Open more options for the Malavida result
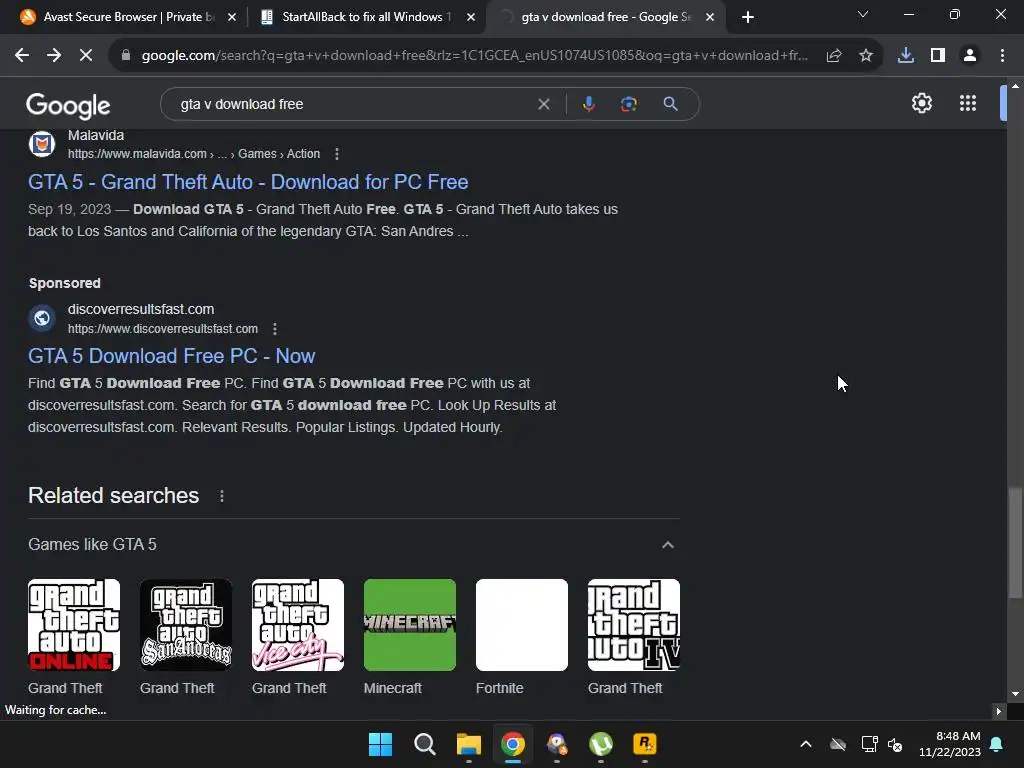The width and height of the screenshot is (1024, 768). click(x=337, y=154)
